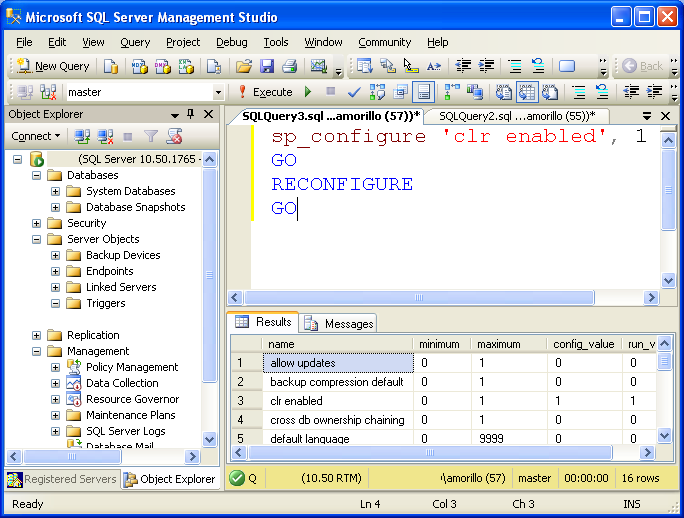Click the green Debug arrow

pos(308,92)
